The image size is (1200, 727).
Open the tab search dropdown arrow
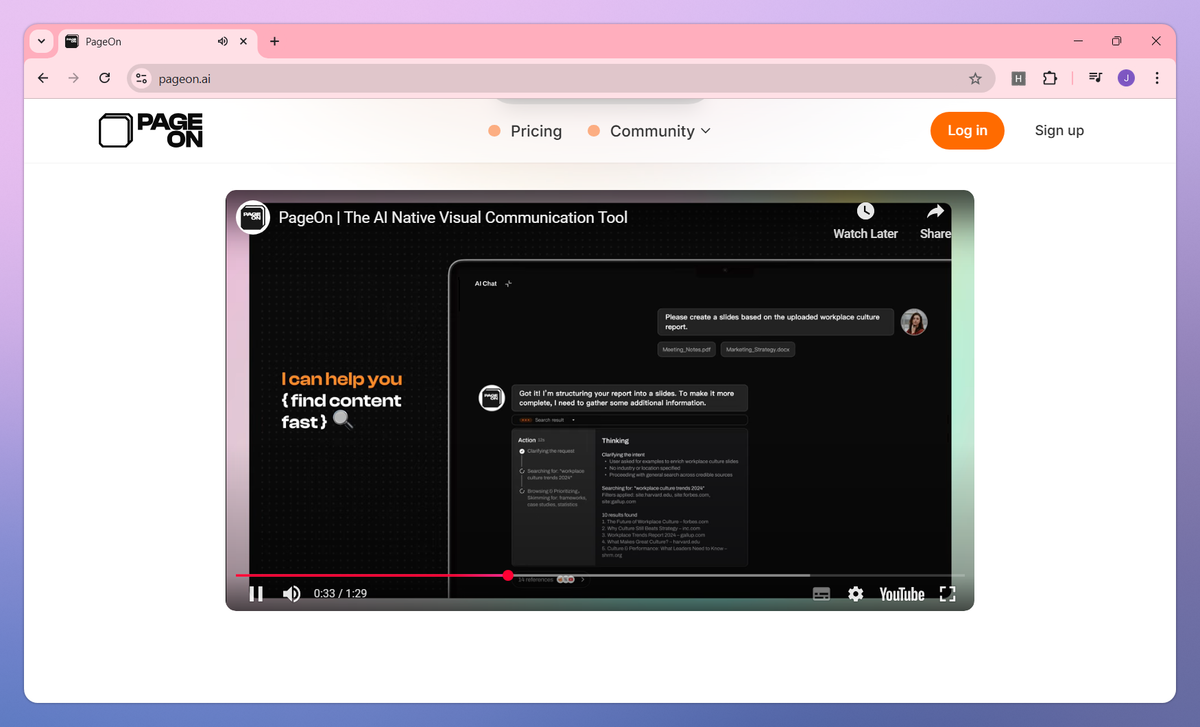[40, 41]
